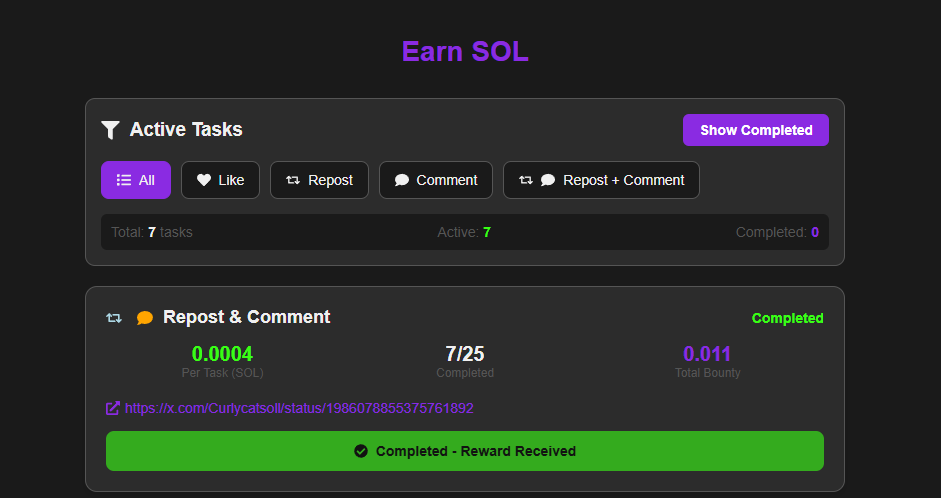This screenshot has width=941, height=498.
Task: Click the retweet icon in Repost & Comment card
Action: [114, 317]
